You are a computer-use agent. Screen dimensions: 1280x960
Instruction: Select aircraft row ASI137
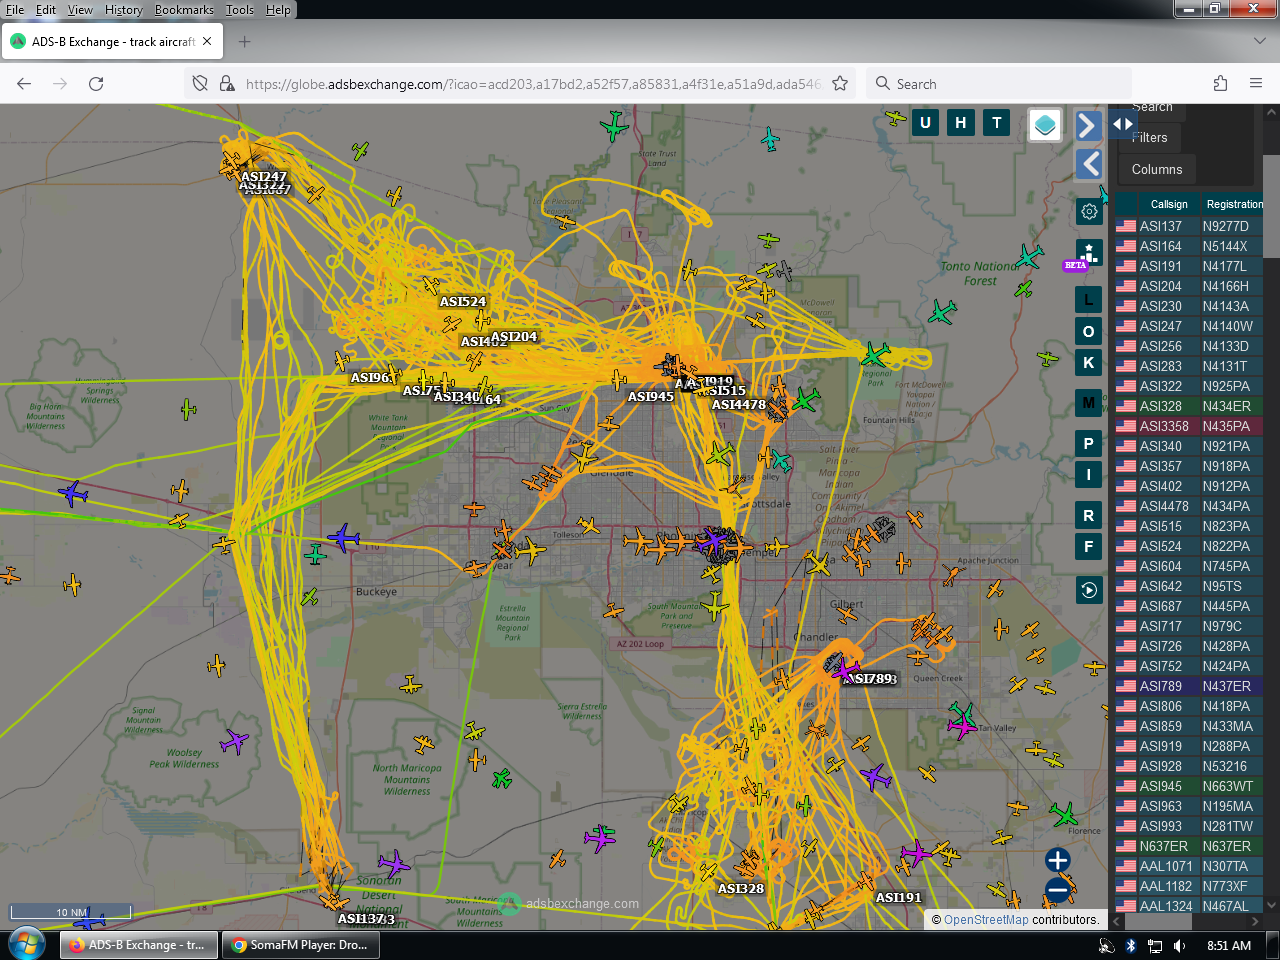tap(1189, 226)
